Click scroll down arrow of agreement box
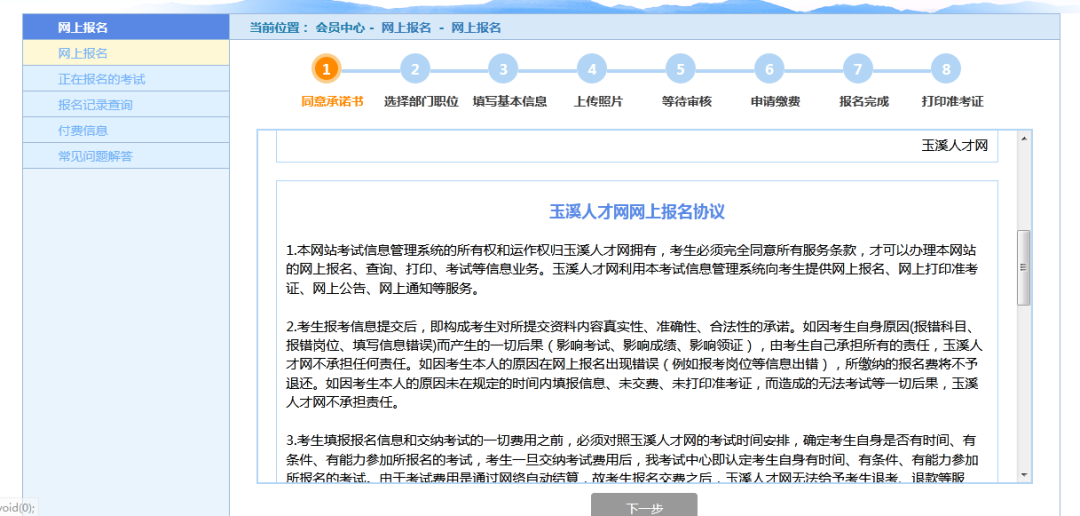The width and height of the screenshot is (1080, 516). 1024,475
